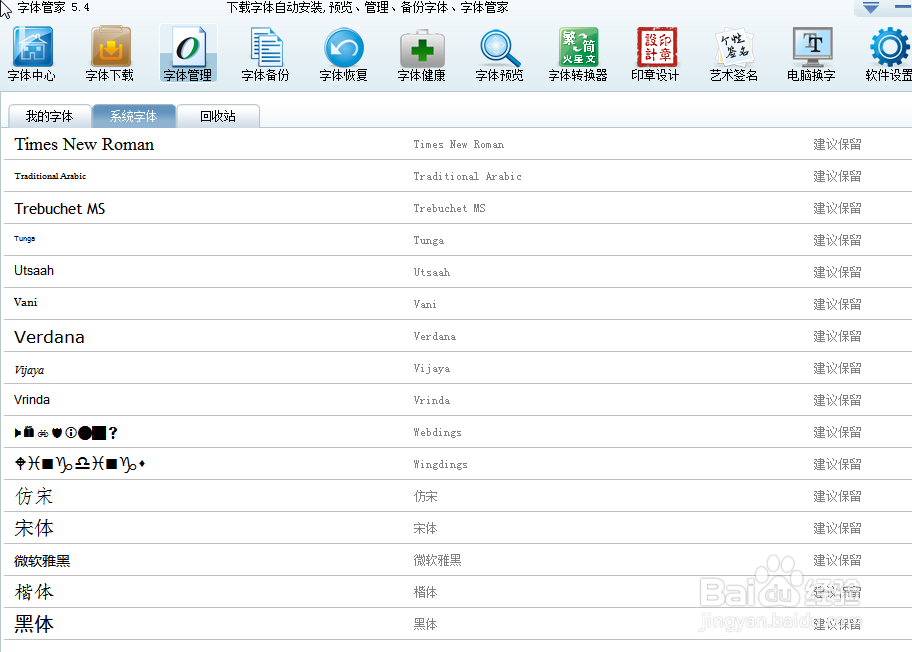The image size is (912, 652).
Task: Select the 微软雅黑 font preview
Action: tap(42, 561)
